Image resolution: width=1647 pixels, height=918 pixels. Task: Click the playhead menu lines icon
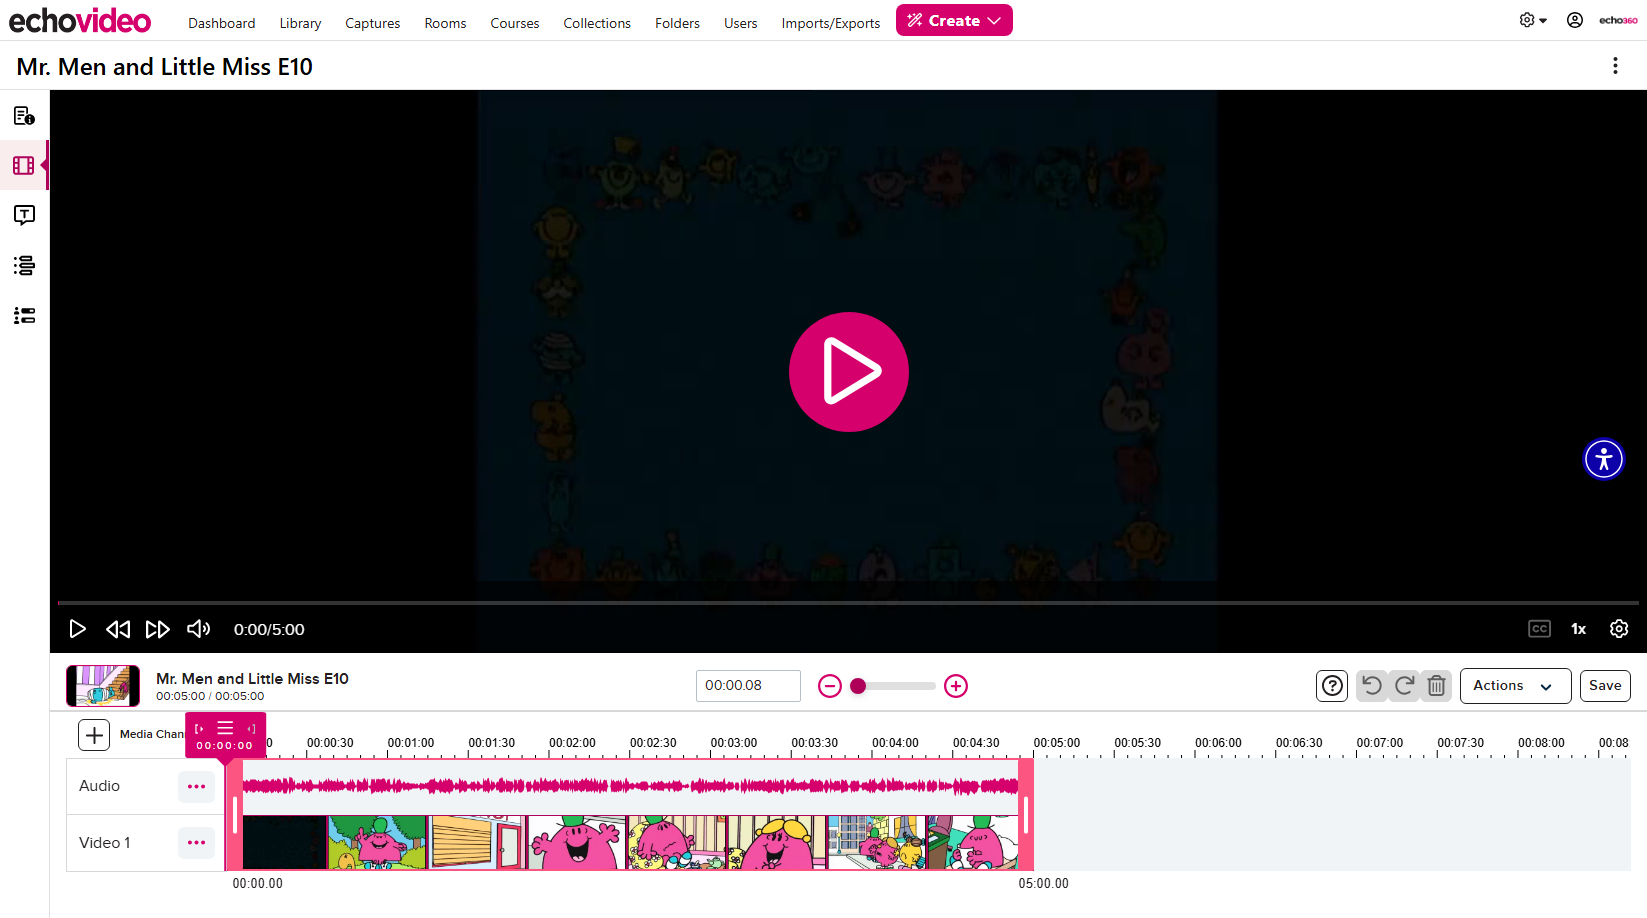(225, 728)
